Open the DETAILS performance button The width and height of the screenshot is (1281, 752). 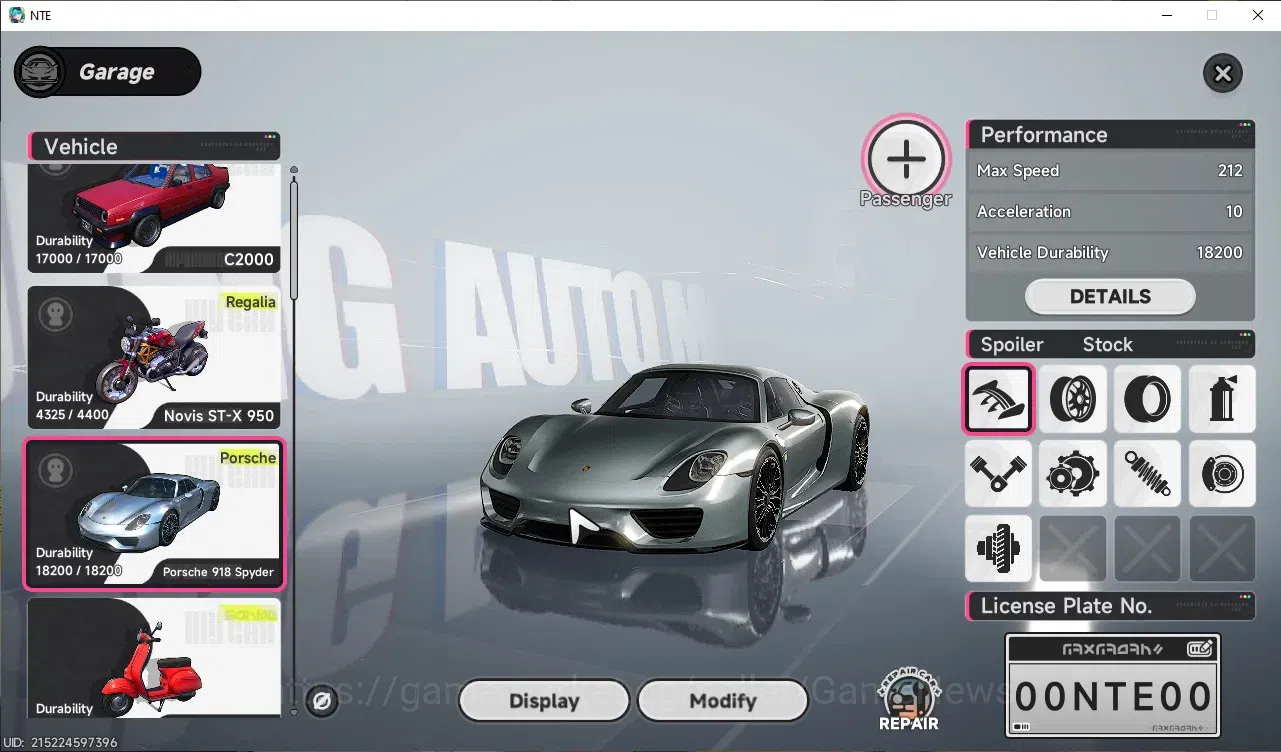tap(1110, 296)
